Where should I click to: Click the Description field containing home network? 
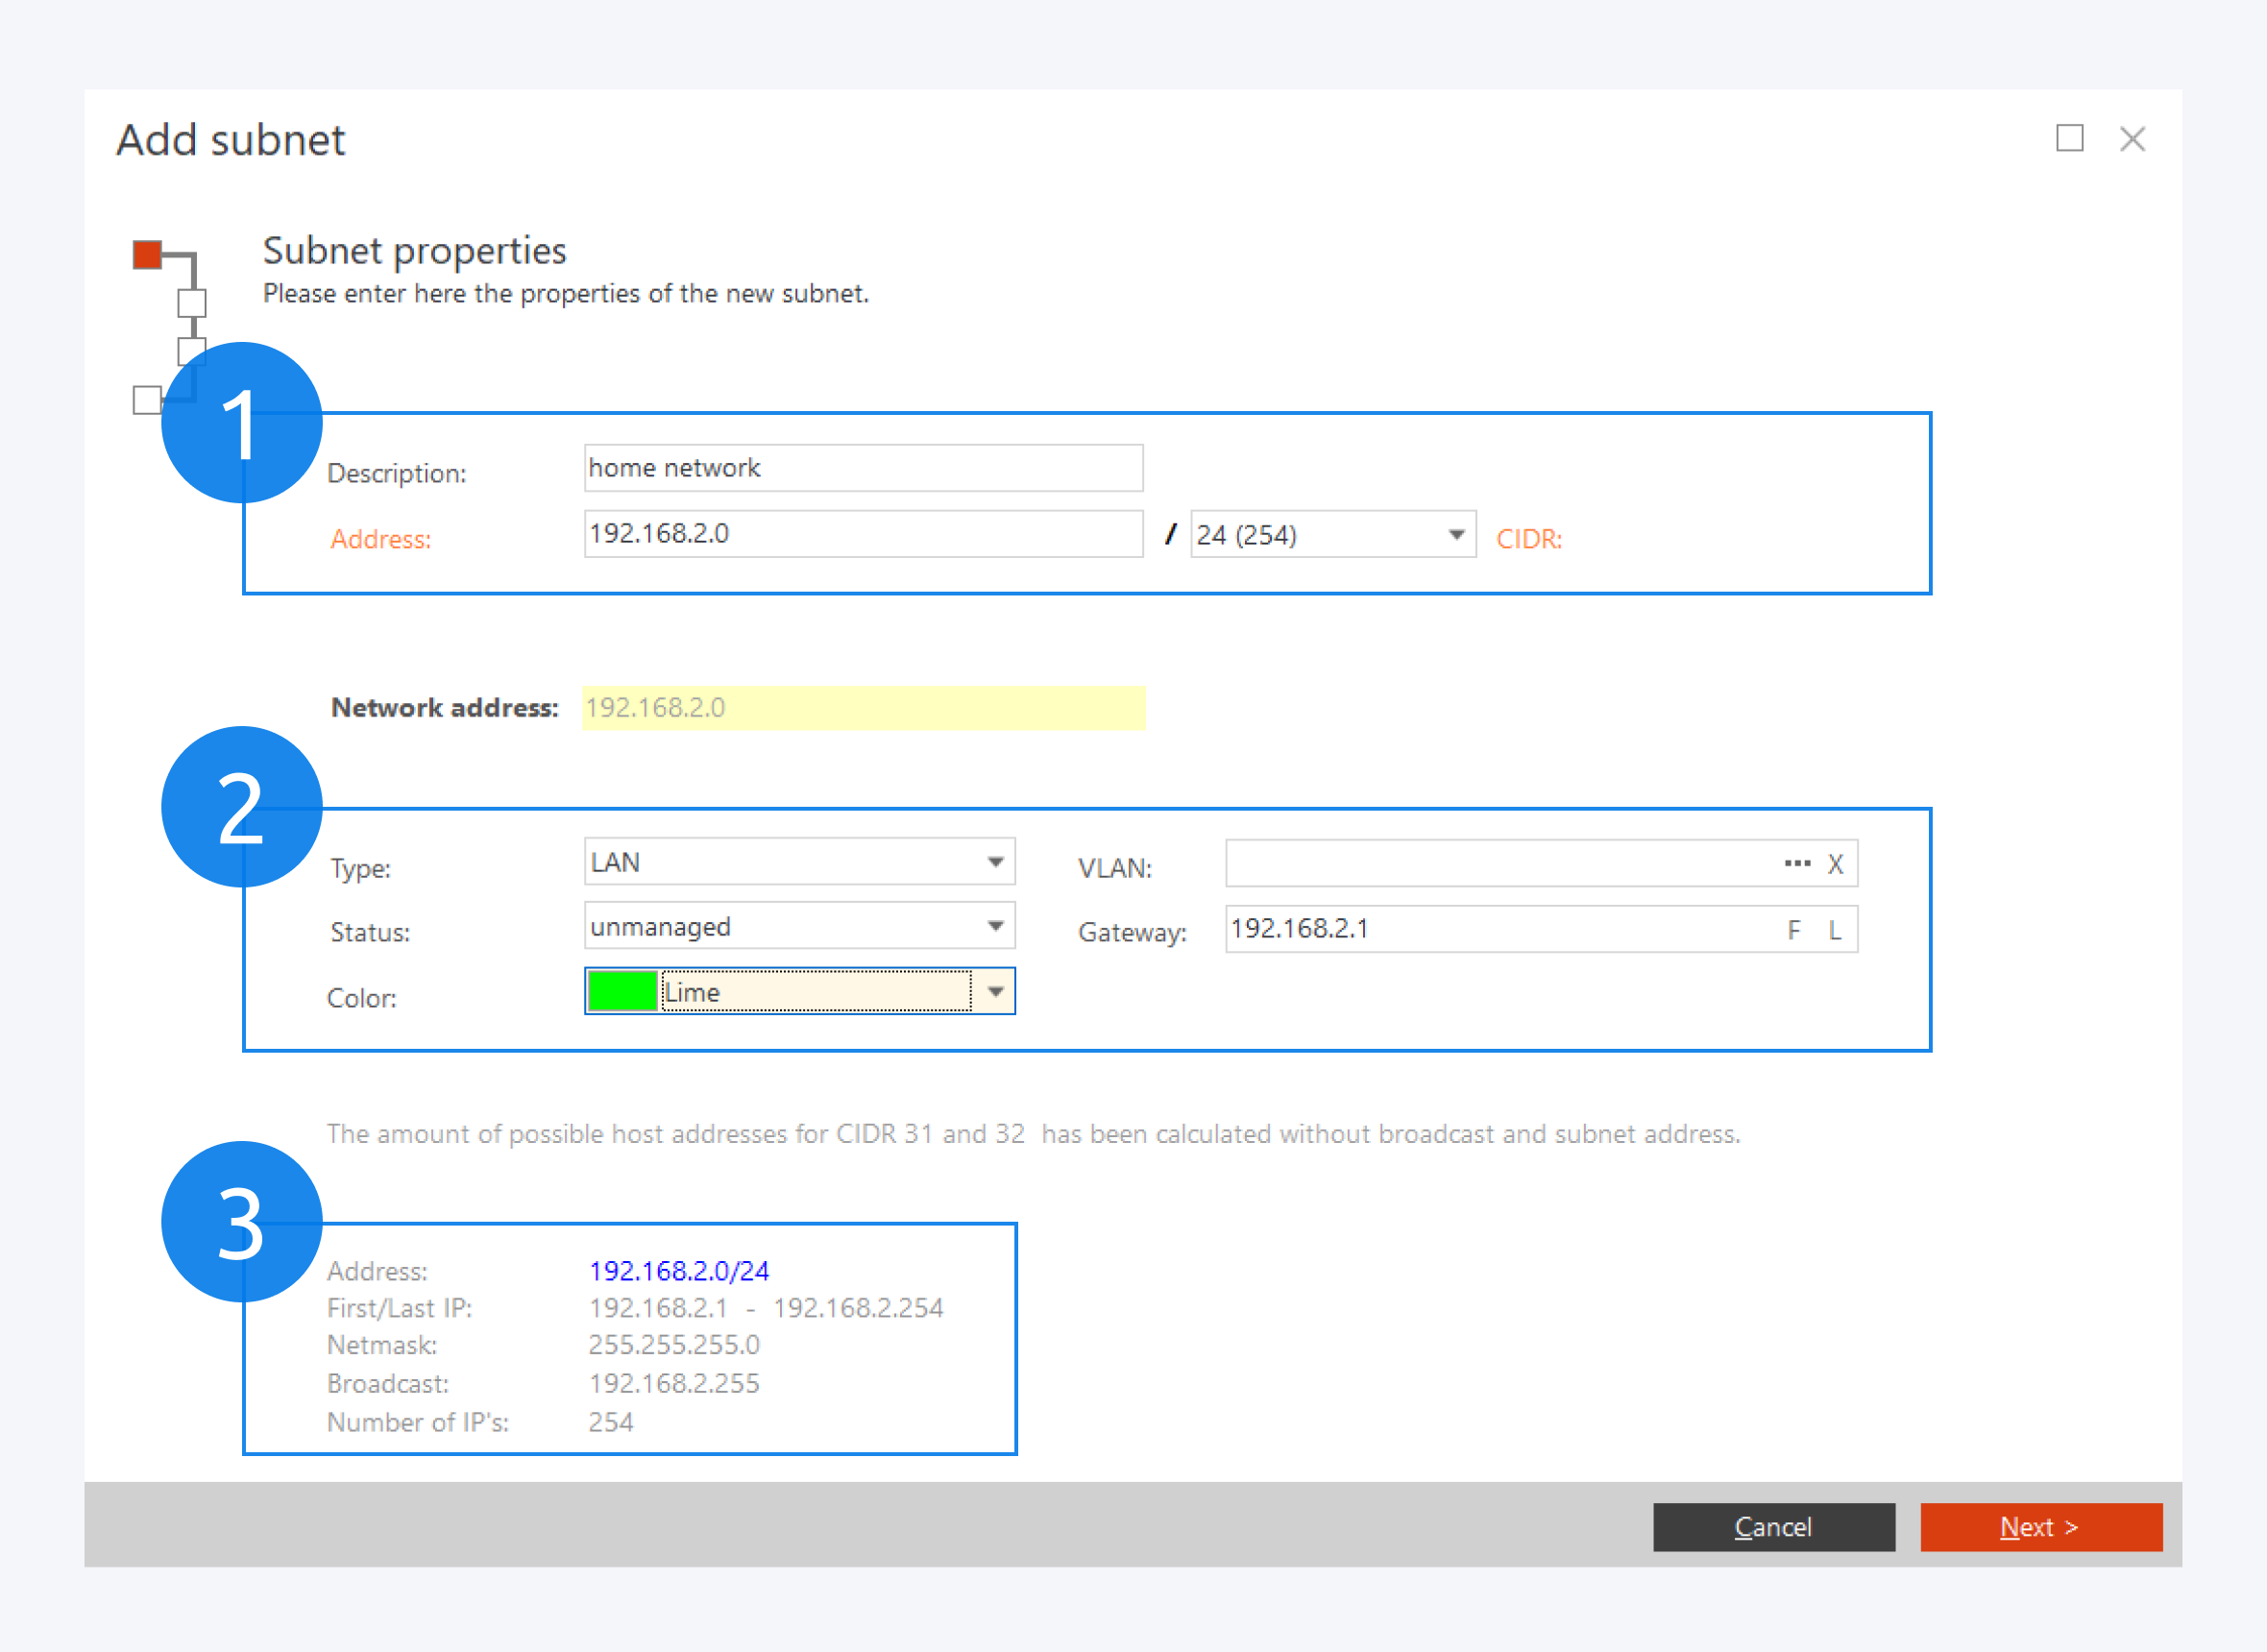pos(862,467)
